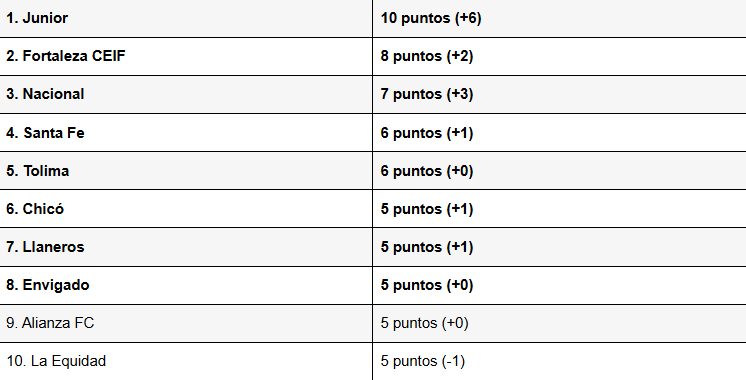
Task: Select the '7 puntos (+3)' cell
Action: point(560,94)
